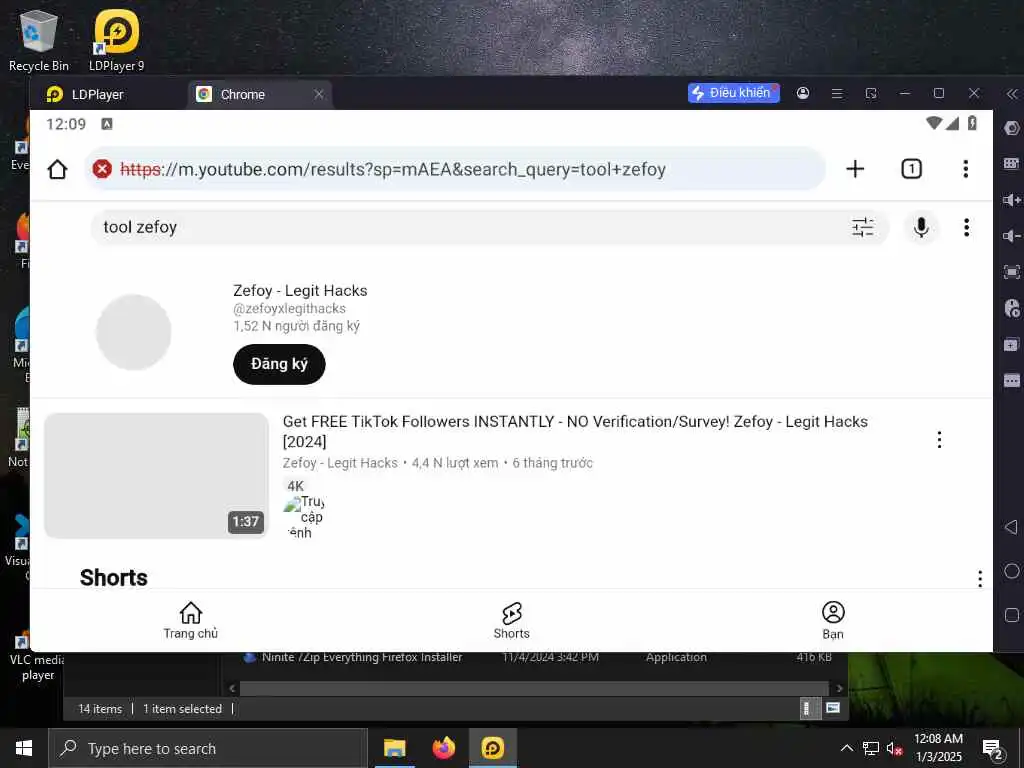Click the @zefoyxlegithacks handle

tap(289, 308)
